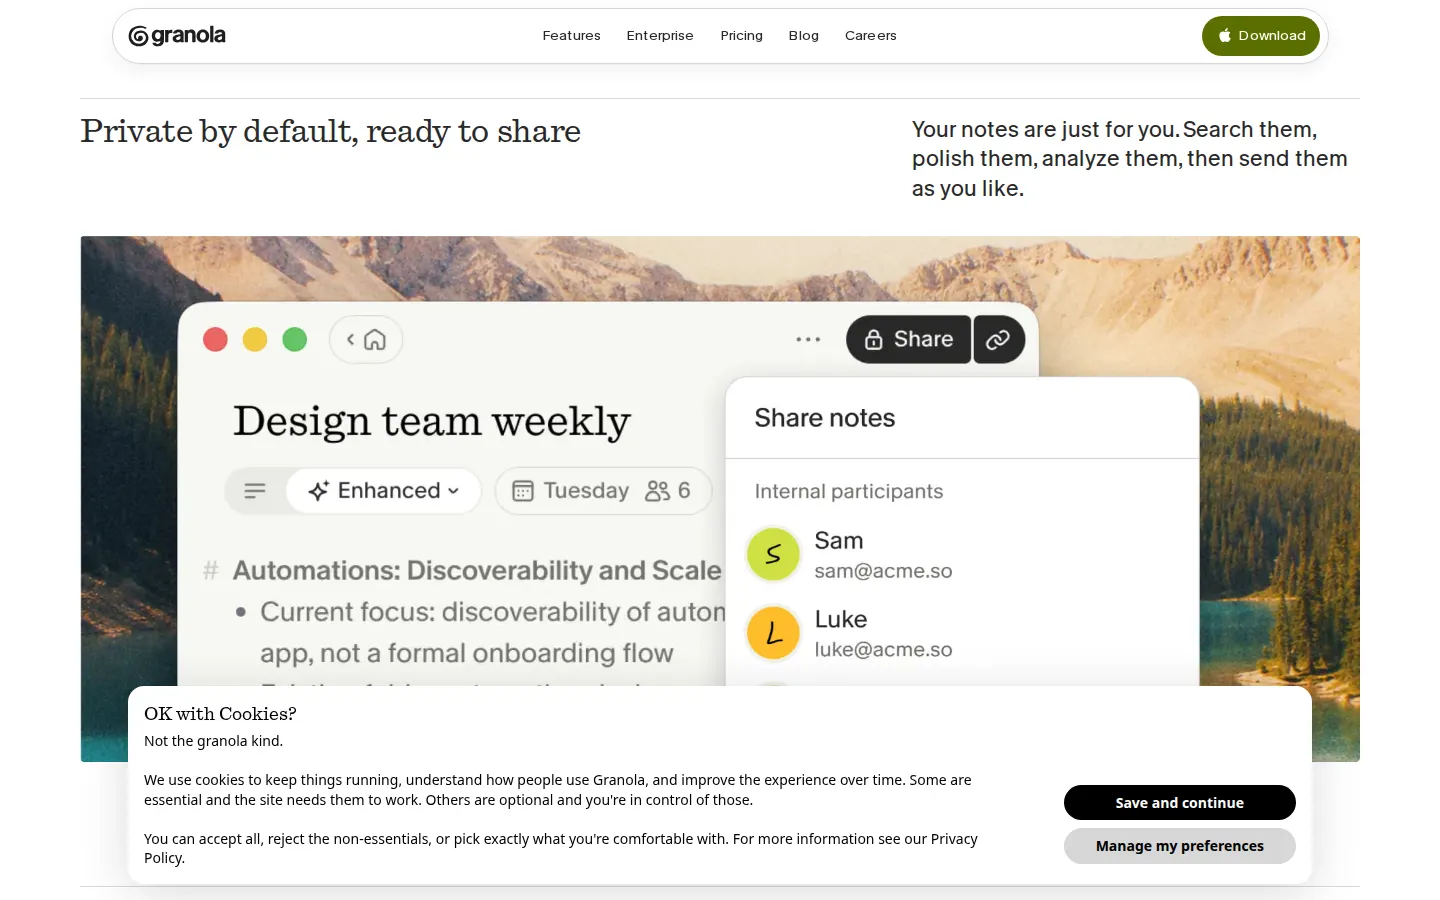
Task: Click the "Internal participants" label
Action: click(849, 492)
